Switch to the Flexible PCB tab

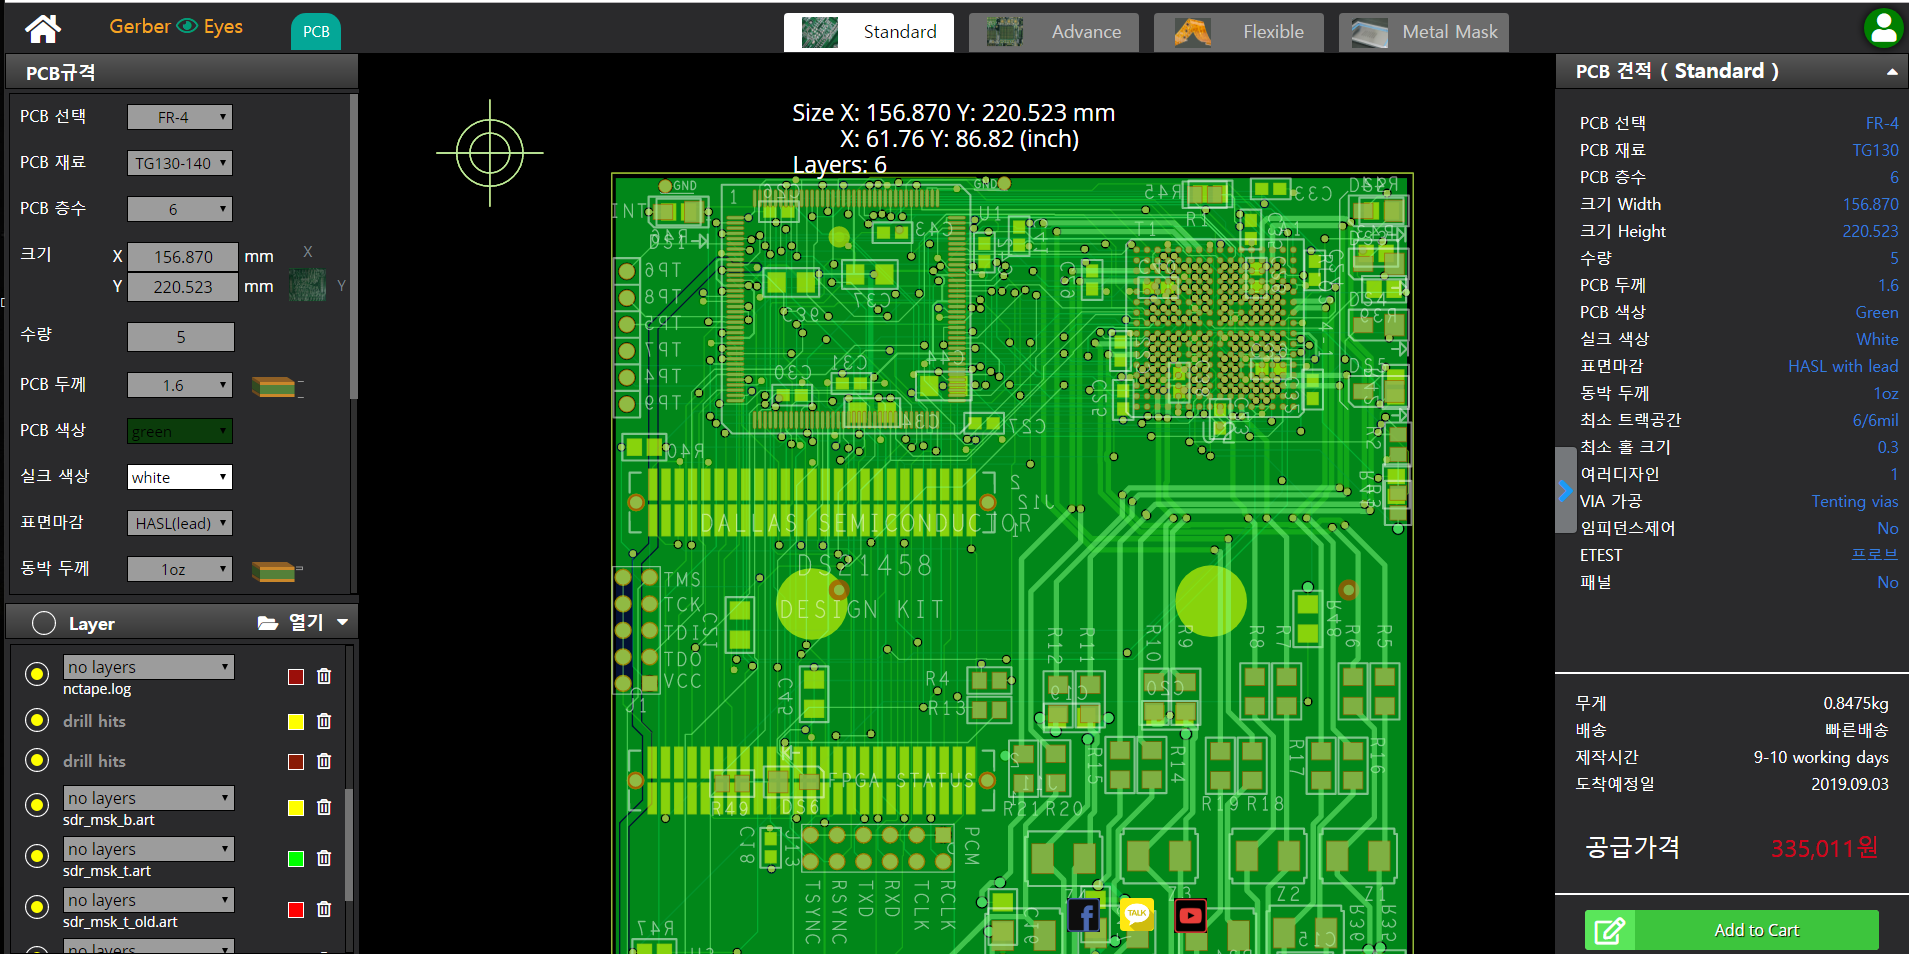click(x=1238, y=32)
